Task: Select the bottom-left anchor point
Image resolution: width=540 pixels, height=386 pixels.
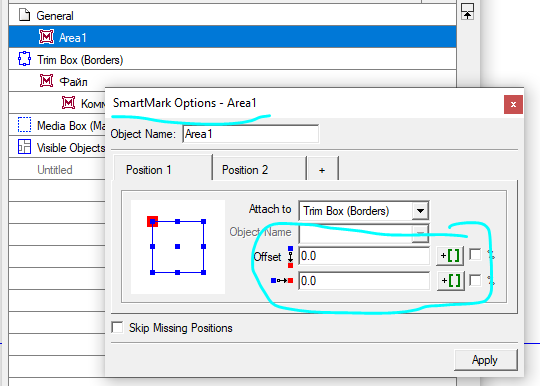Action: [x=153, y=272]
